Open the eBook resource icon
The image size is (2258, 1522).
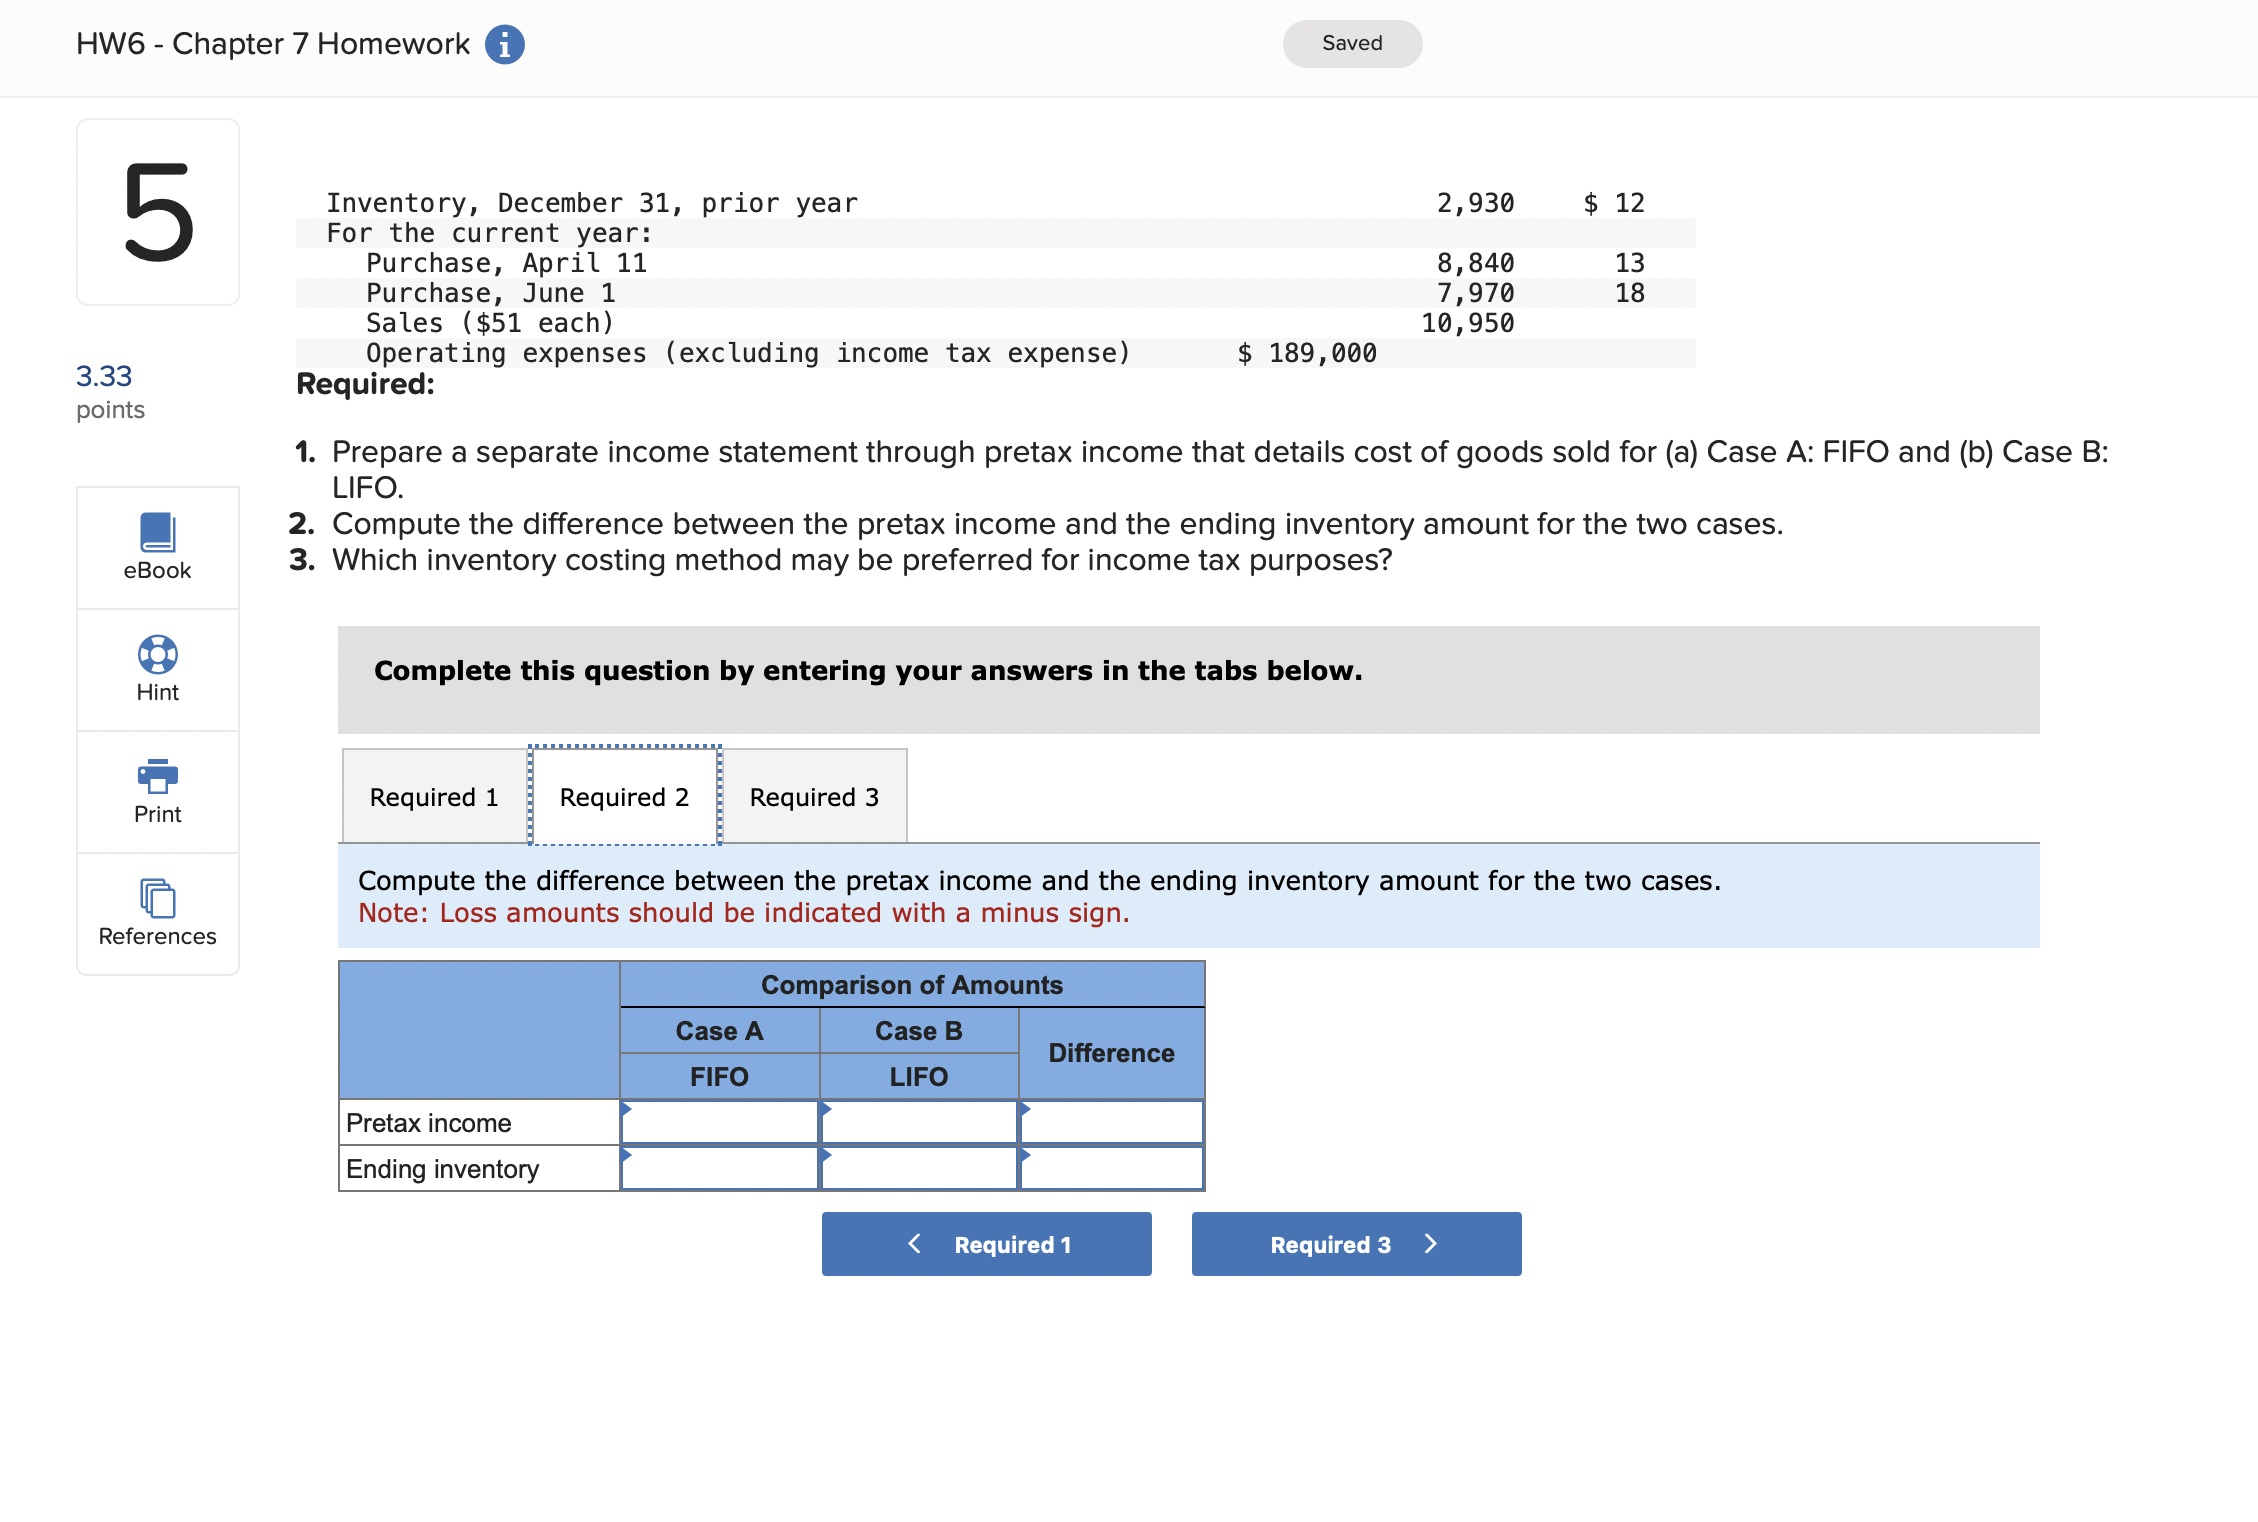pyautogui.click(x=157, y=533)
